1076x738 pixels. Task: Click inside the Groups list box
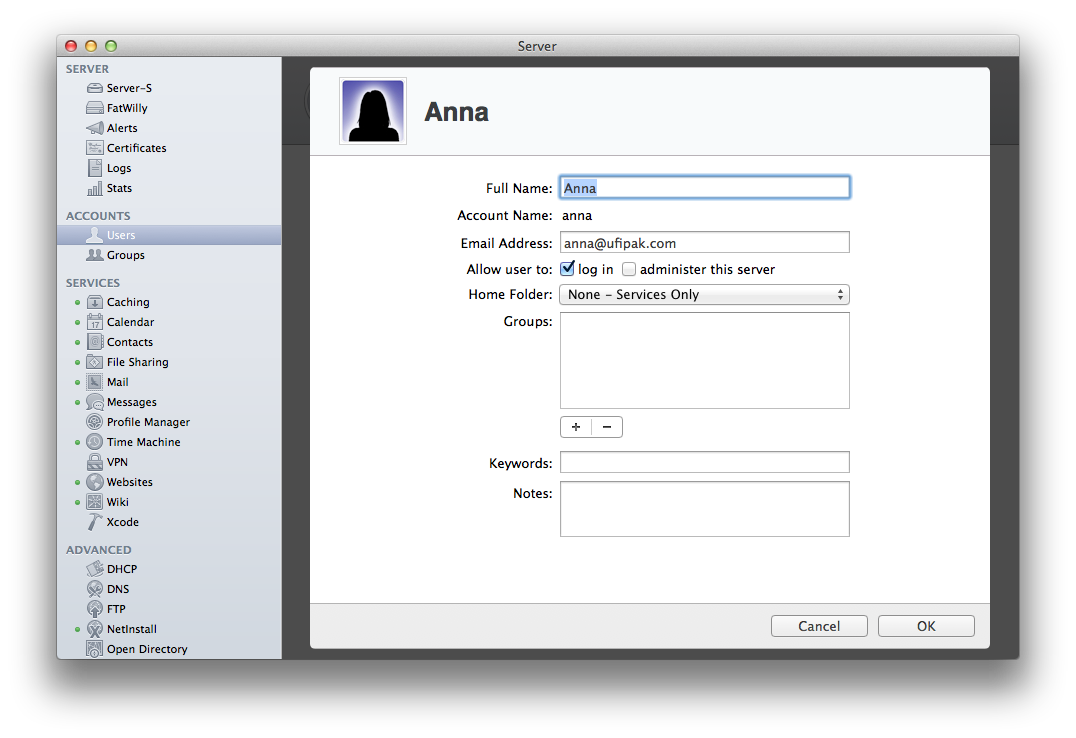705,360
